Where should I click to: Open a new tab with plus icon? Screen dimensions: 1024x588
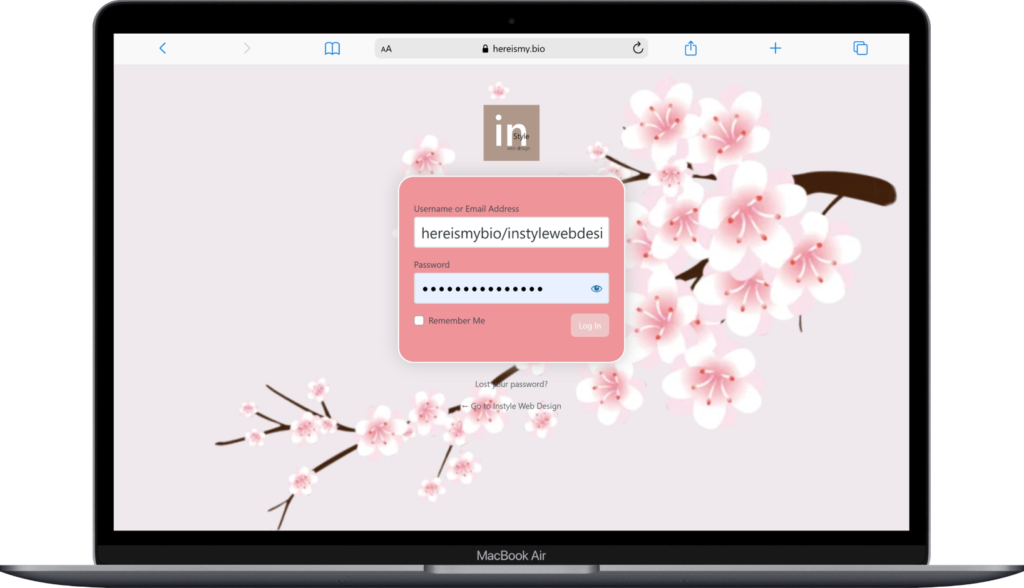pyautogui.click(x=775, y=48)
